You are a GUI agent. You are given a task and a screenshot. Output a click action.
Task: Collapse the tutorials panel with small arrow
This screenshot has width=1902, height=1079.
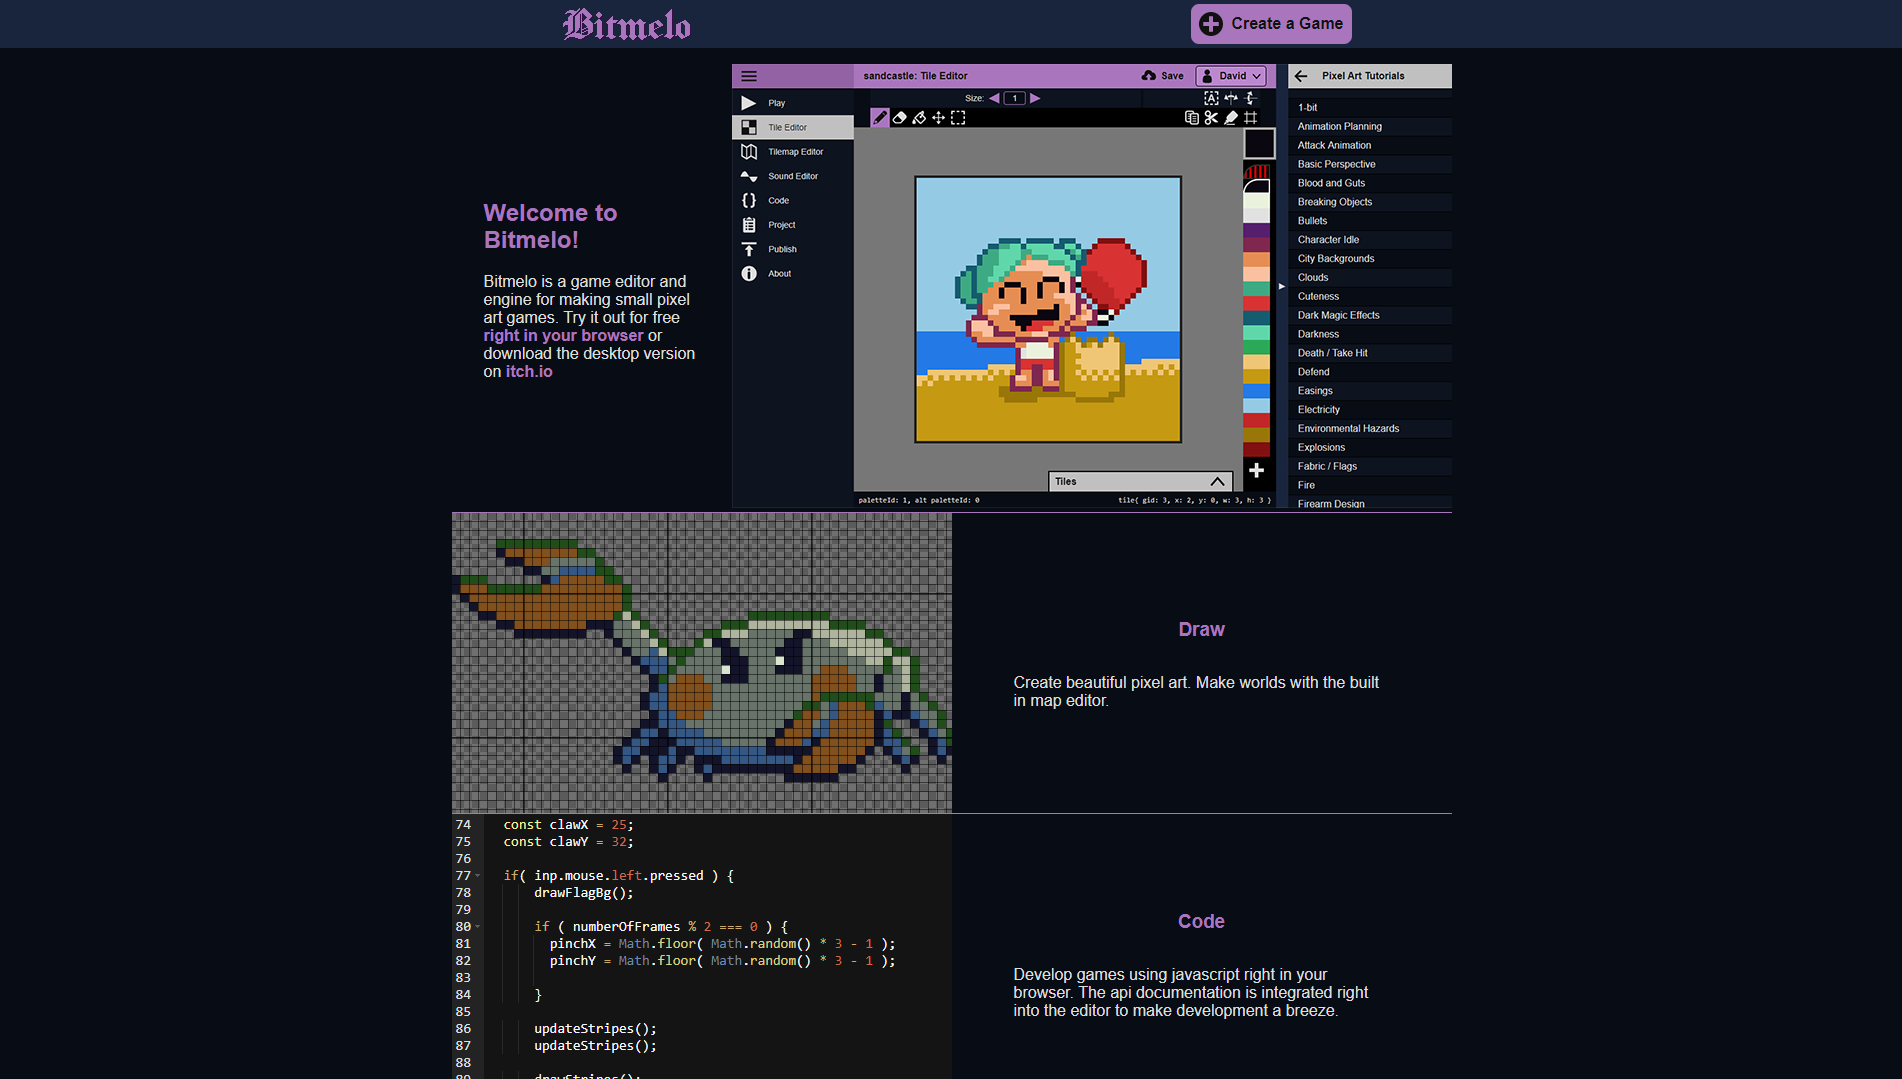tap(1281, 286)
